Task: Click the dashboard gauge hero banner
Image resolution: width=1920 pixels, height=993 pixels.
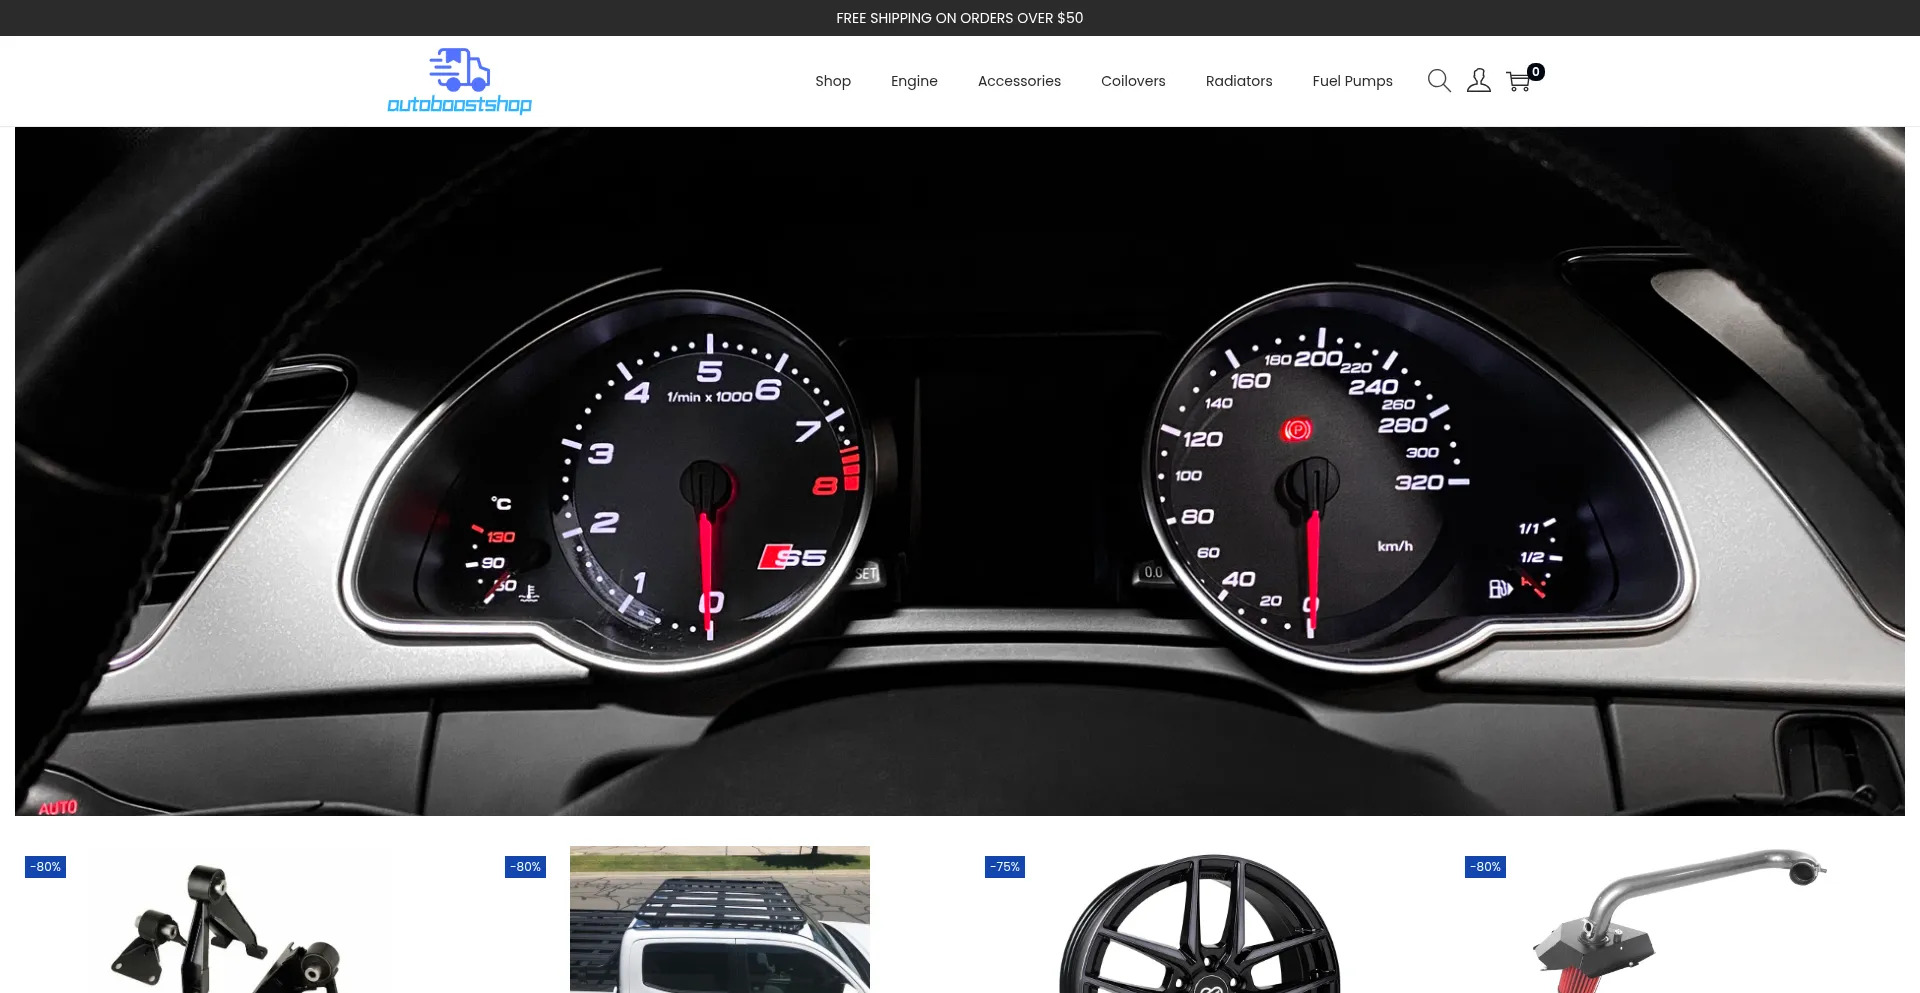Action: coord(960,470)
